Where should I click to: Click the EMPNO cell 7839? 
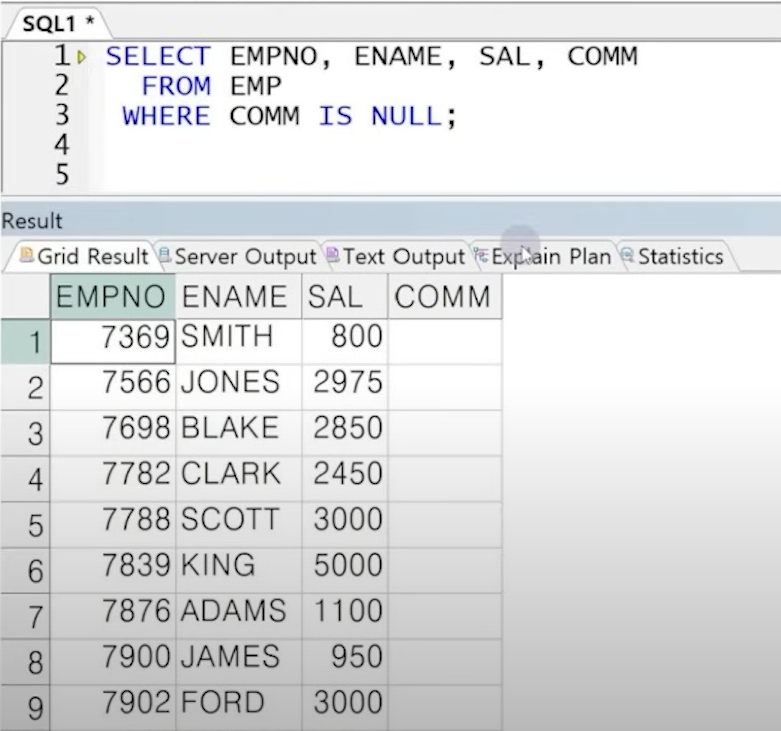pos(113,571)
